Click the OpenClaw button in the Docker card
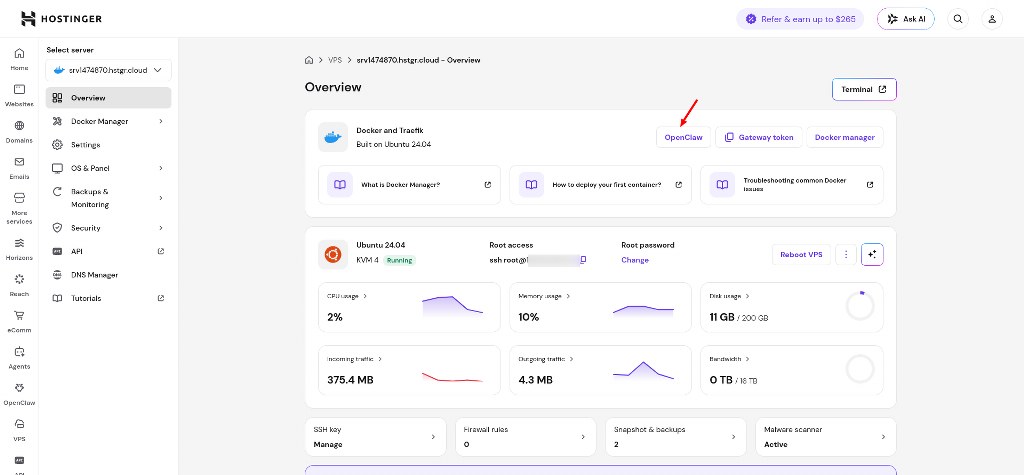Viewport: 1024px width, 475px height. [684, 137]
